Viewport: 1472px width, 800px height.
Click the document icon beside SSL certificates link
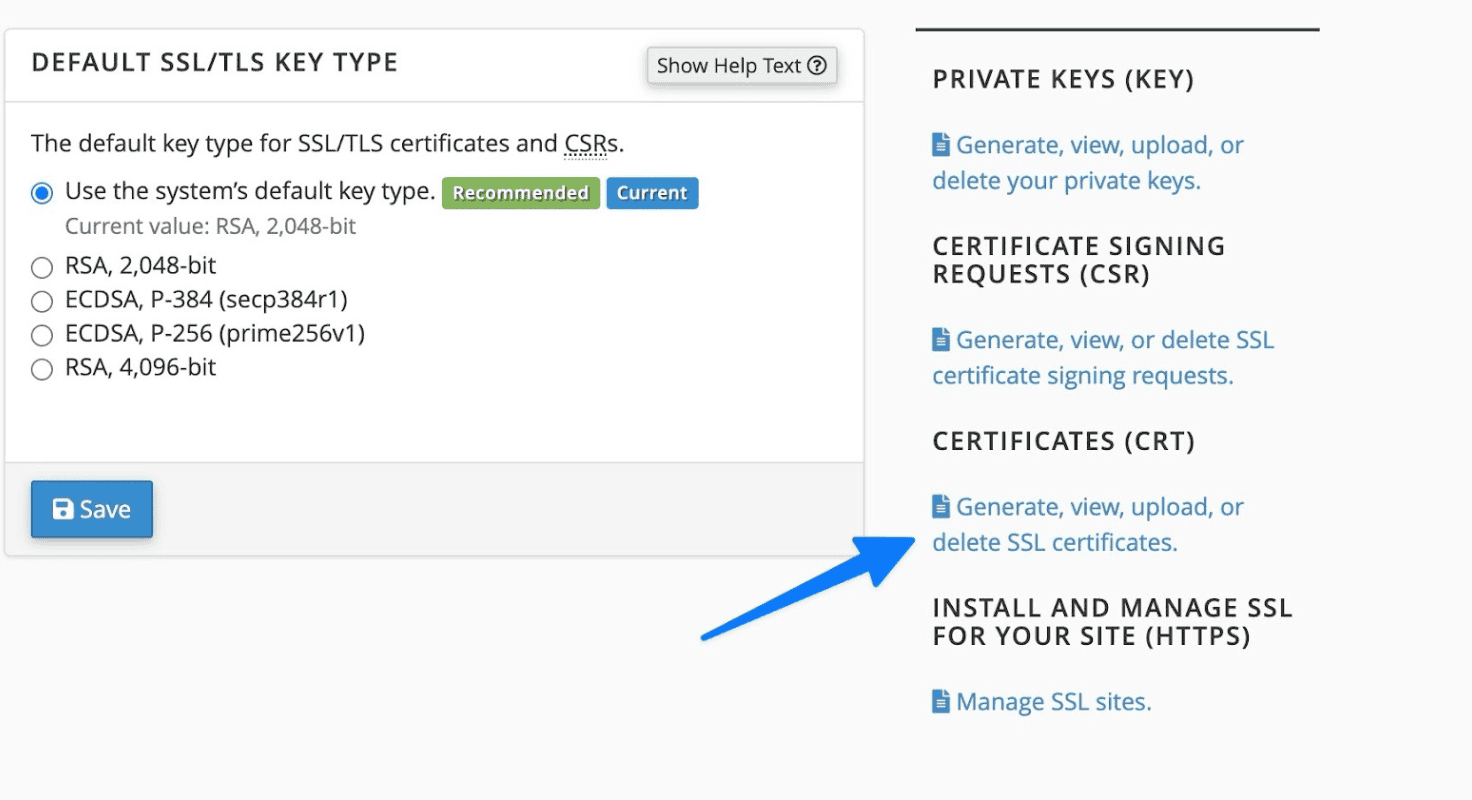point(941,505)
